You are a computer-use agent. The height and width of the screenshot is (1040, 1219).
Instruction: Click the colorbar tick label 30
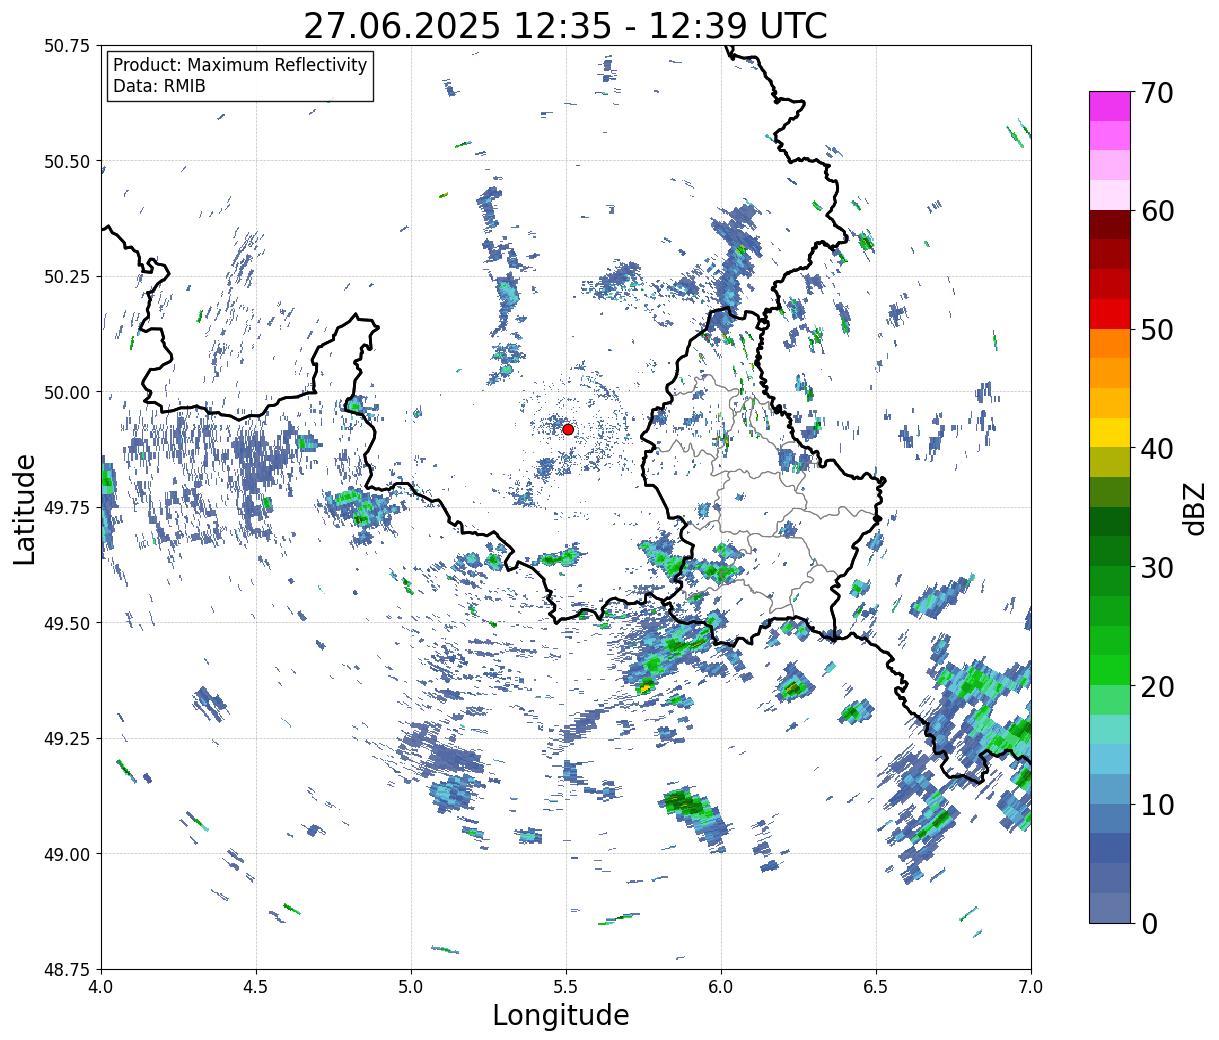pyautogui.click(x=1157, y=567)
